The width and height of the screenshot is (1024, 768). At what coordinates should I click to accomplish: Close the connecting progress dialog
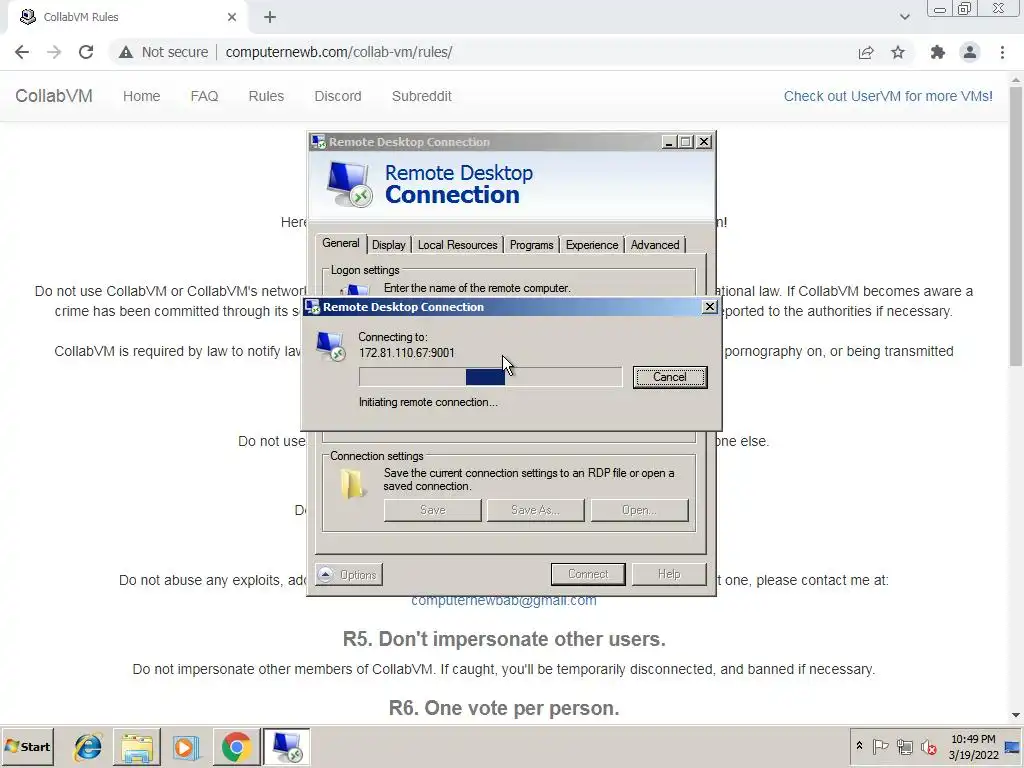point(709,306)
